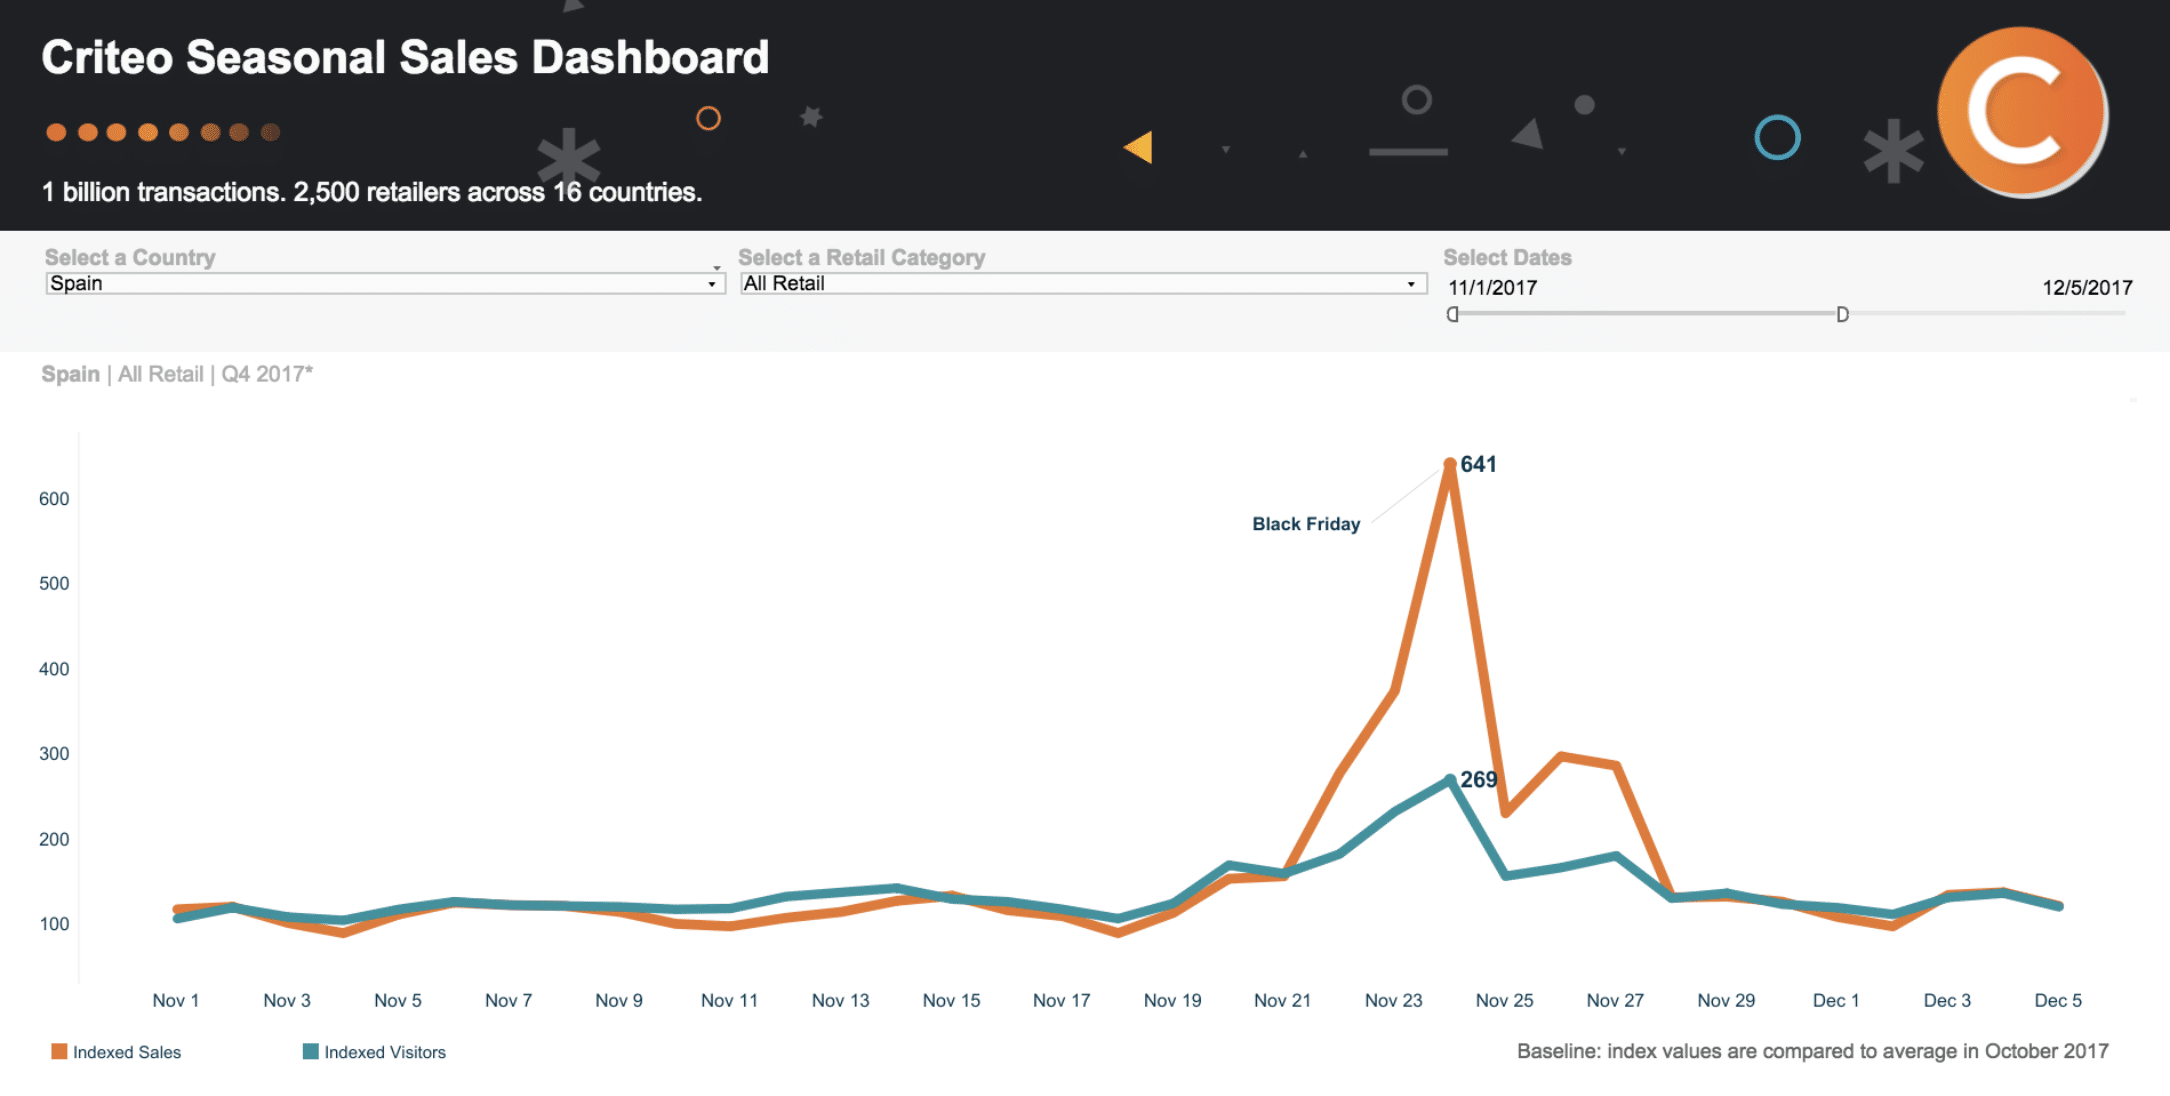Select Indexed Visitors legend label
The height and width of the screenshot is (1096, 2170).
pos(385,1052)
